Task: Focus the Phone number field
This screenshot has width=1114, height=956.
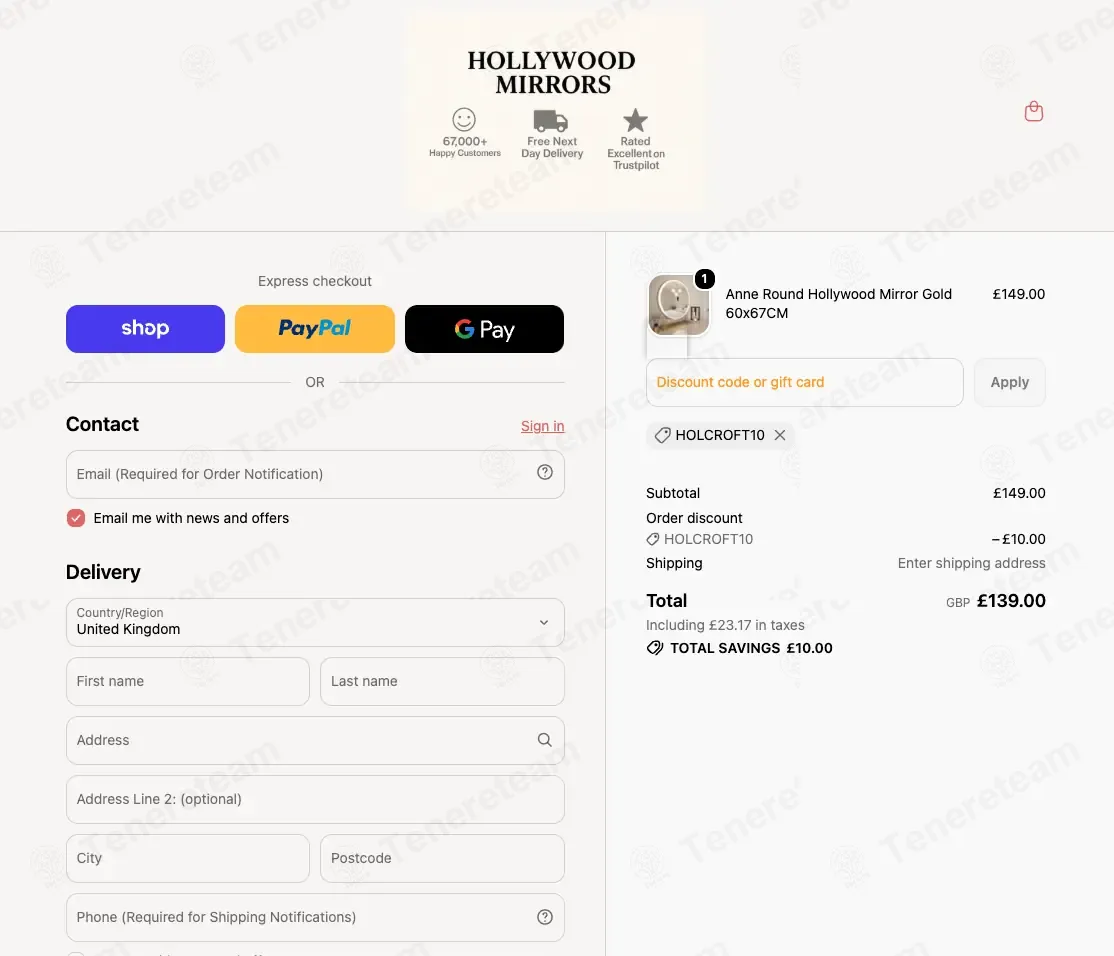Action: coord(315,917)
